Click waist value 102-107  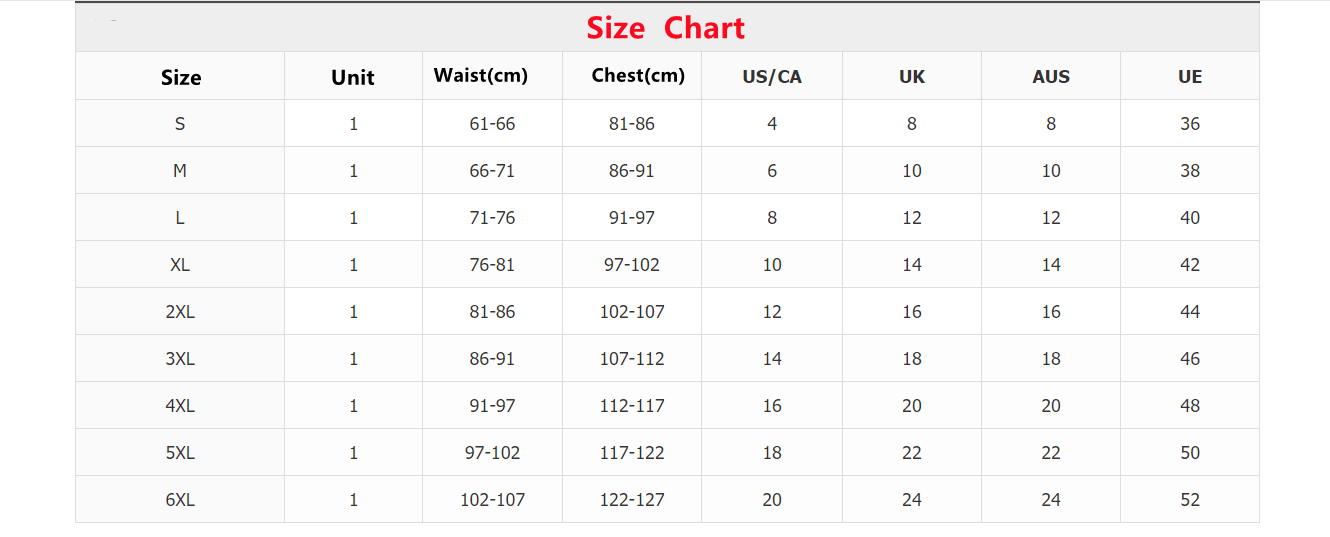(x=492, y=500)
